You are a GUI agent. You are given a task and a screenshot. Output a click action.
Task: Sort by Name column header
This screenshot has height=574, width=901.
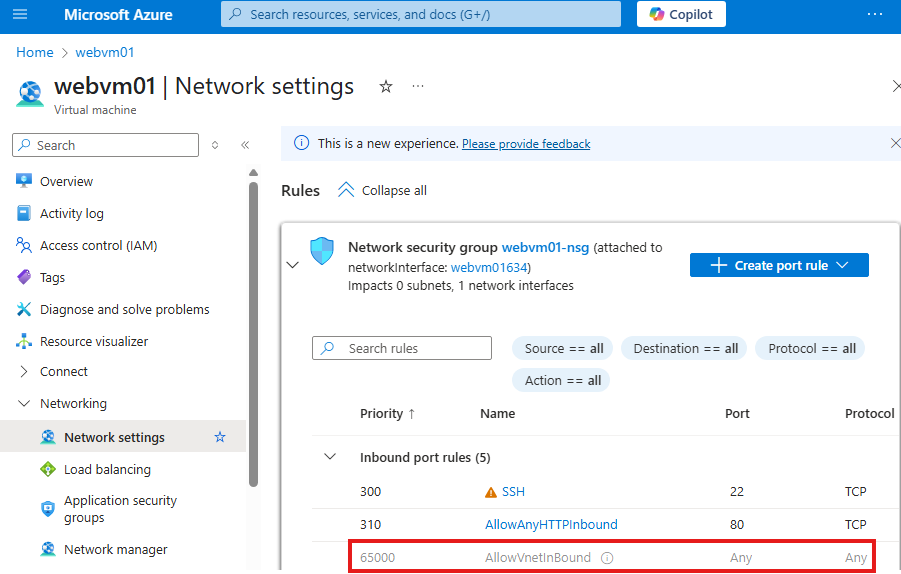pos(498,414)
